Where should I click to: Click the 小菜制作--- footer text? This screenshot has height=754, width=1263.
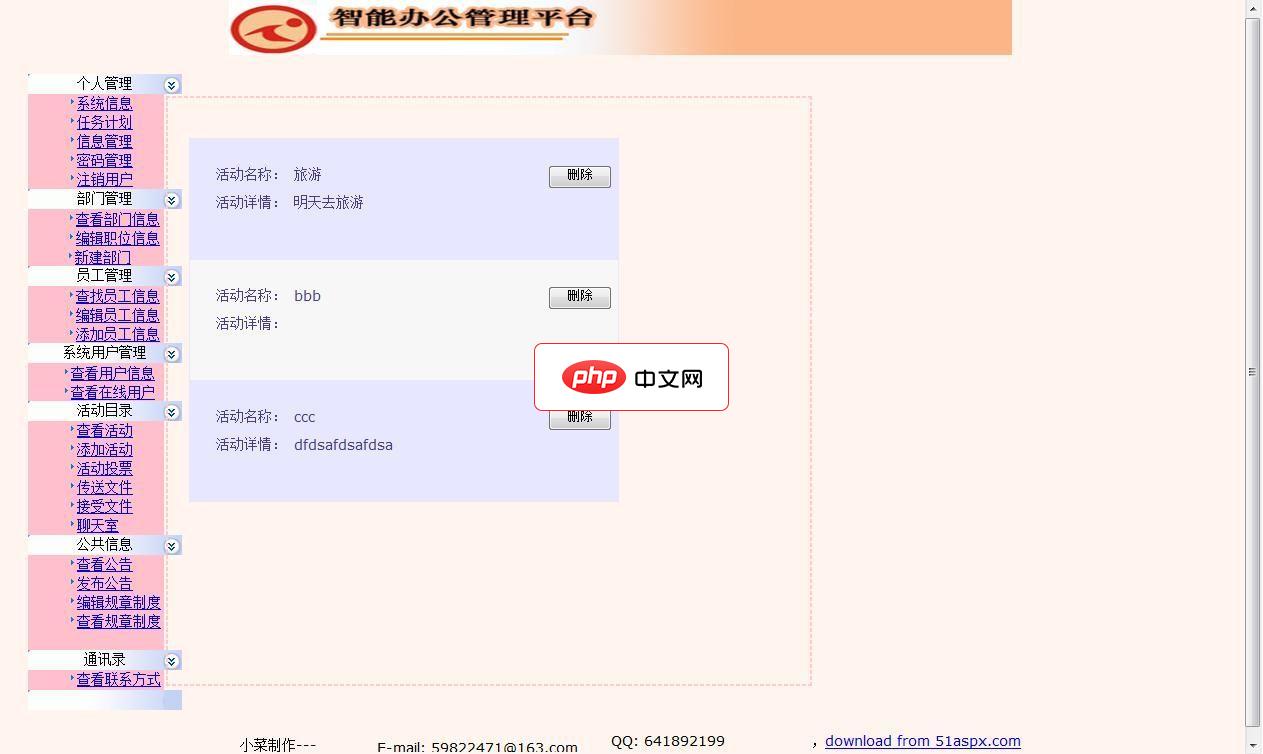tap(278, 745)
